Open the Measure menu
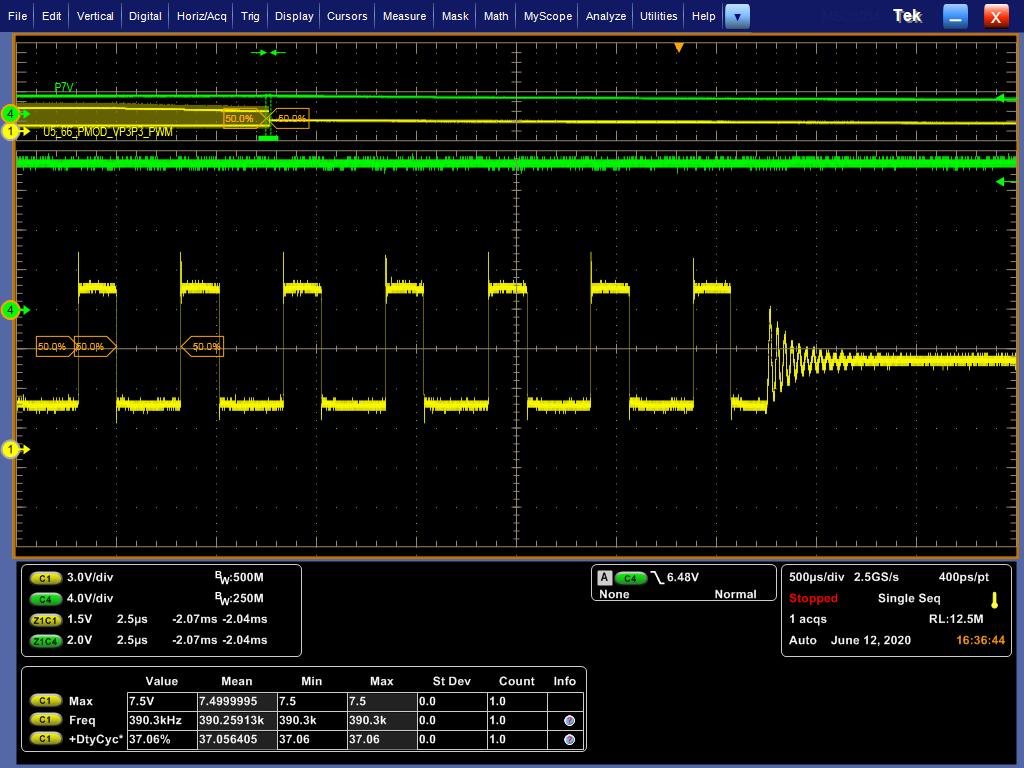The image size is (1024, 768). 404,16
